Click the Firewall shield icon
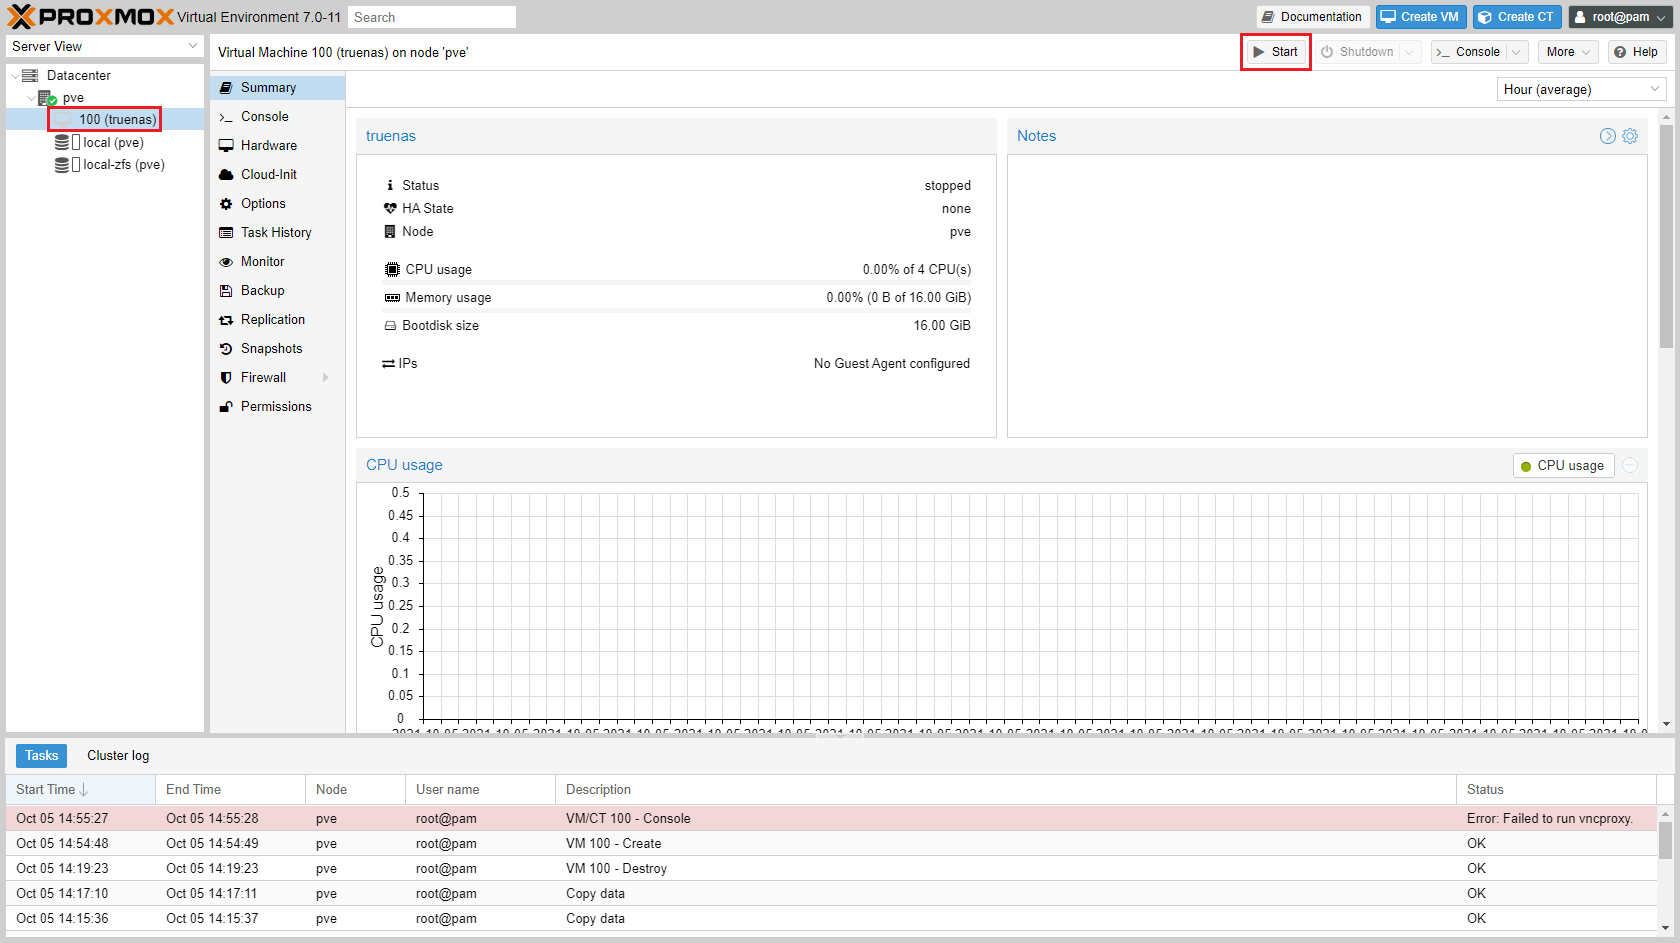This screenshot has width=1680, height=943. (x=226, y=378)
